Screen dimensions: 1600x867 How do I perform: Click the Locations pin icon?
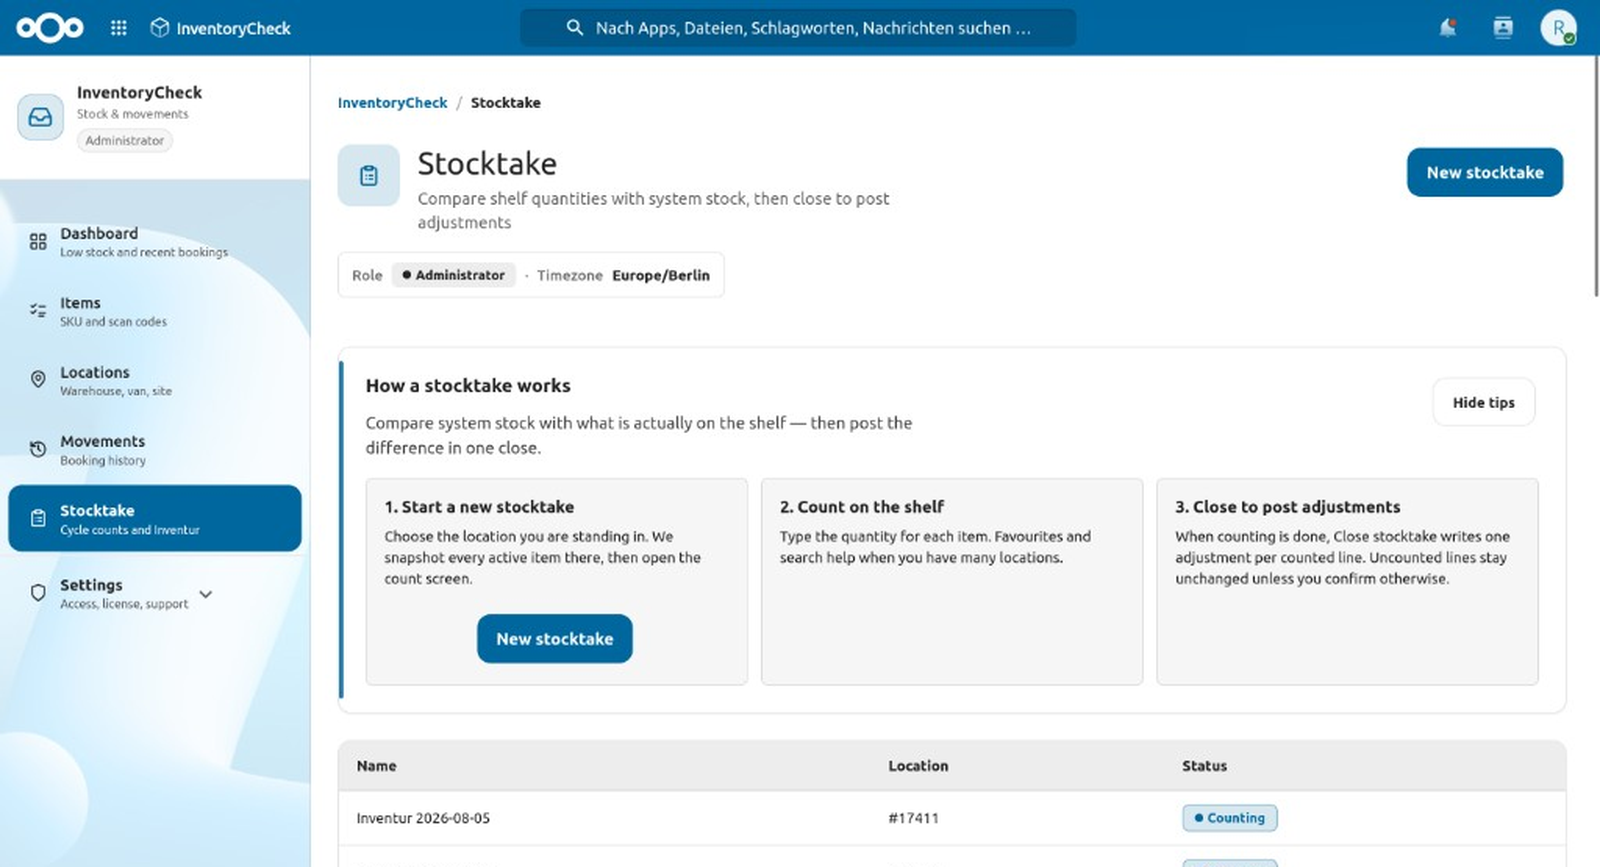(38, 379)
